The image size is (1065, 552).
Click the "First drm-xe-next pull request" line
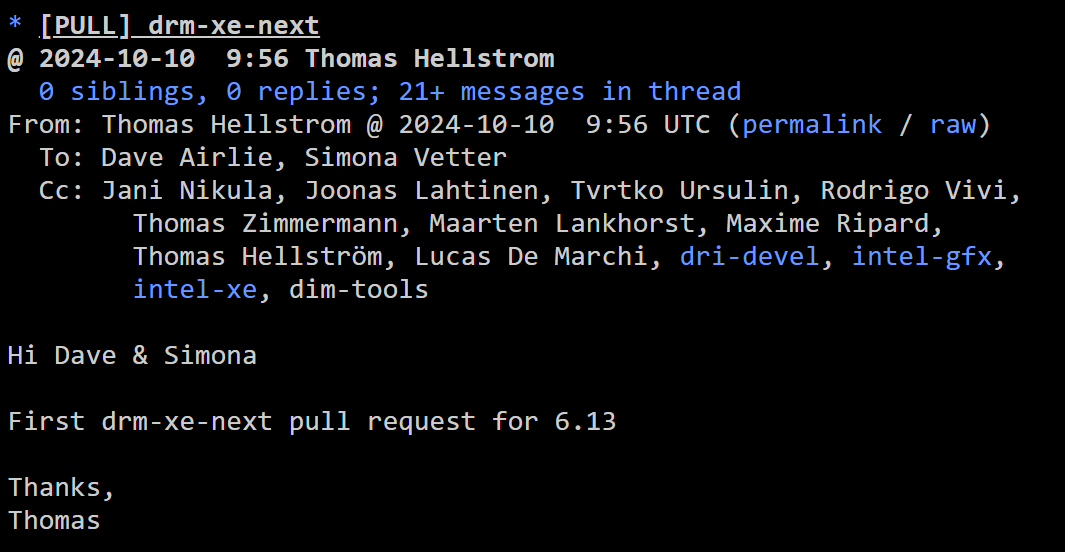pyautogui.click(x=311, y=422)
